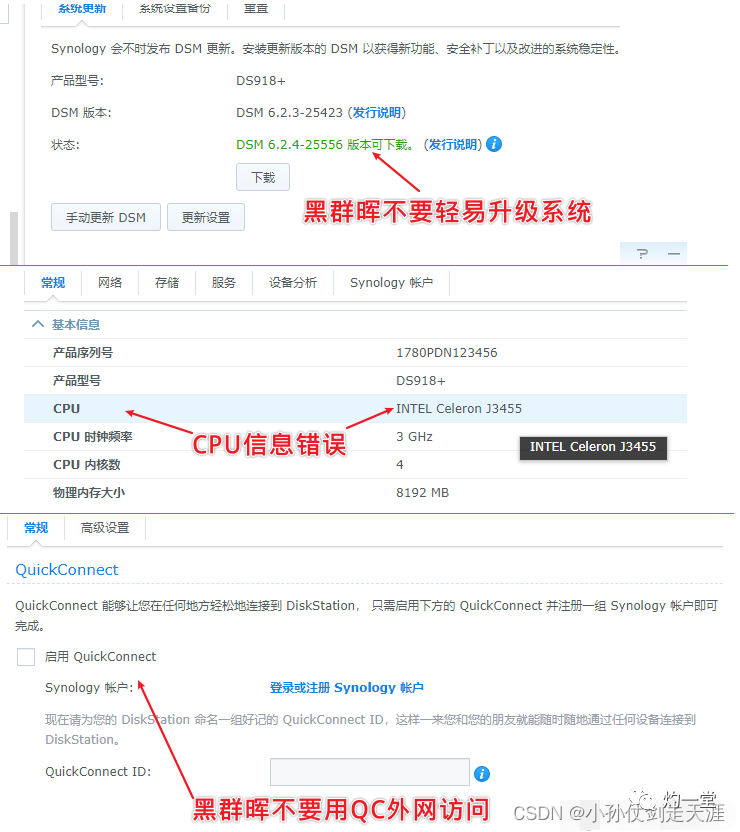This screenshot has width=740, height=832.
Task: Switch to the 网络 tab
Action: [x=110, y=282]
